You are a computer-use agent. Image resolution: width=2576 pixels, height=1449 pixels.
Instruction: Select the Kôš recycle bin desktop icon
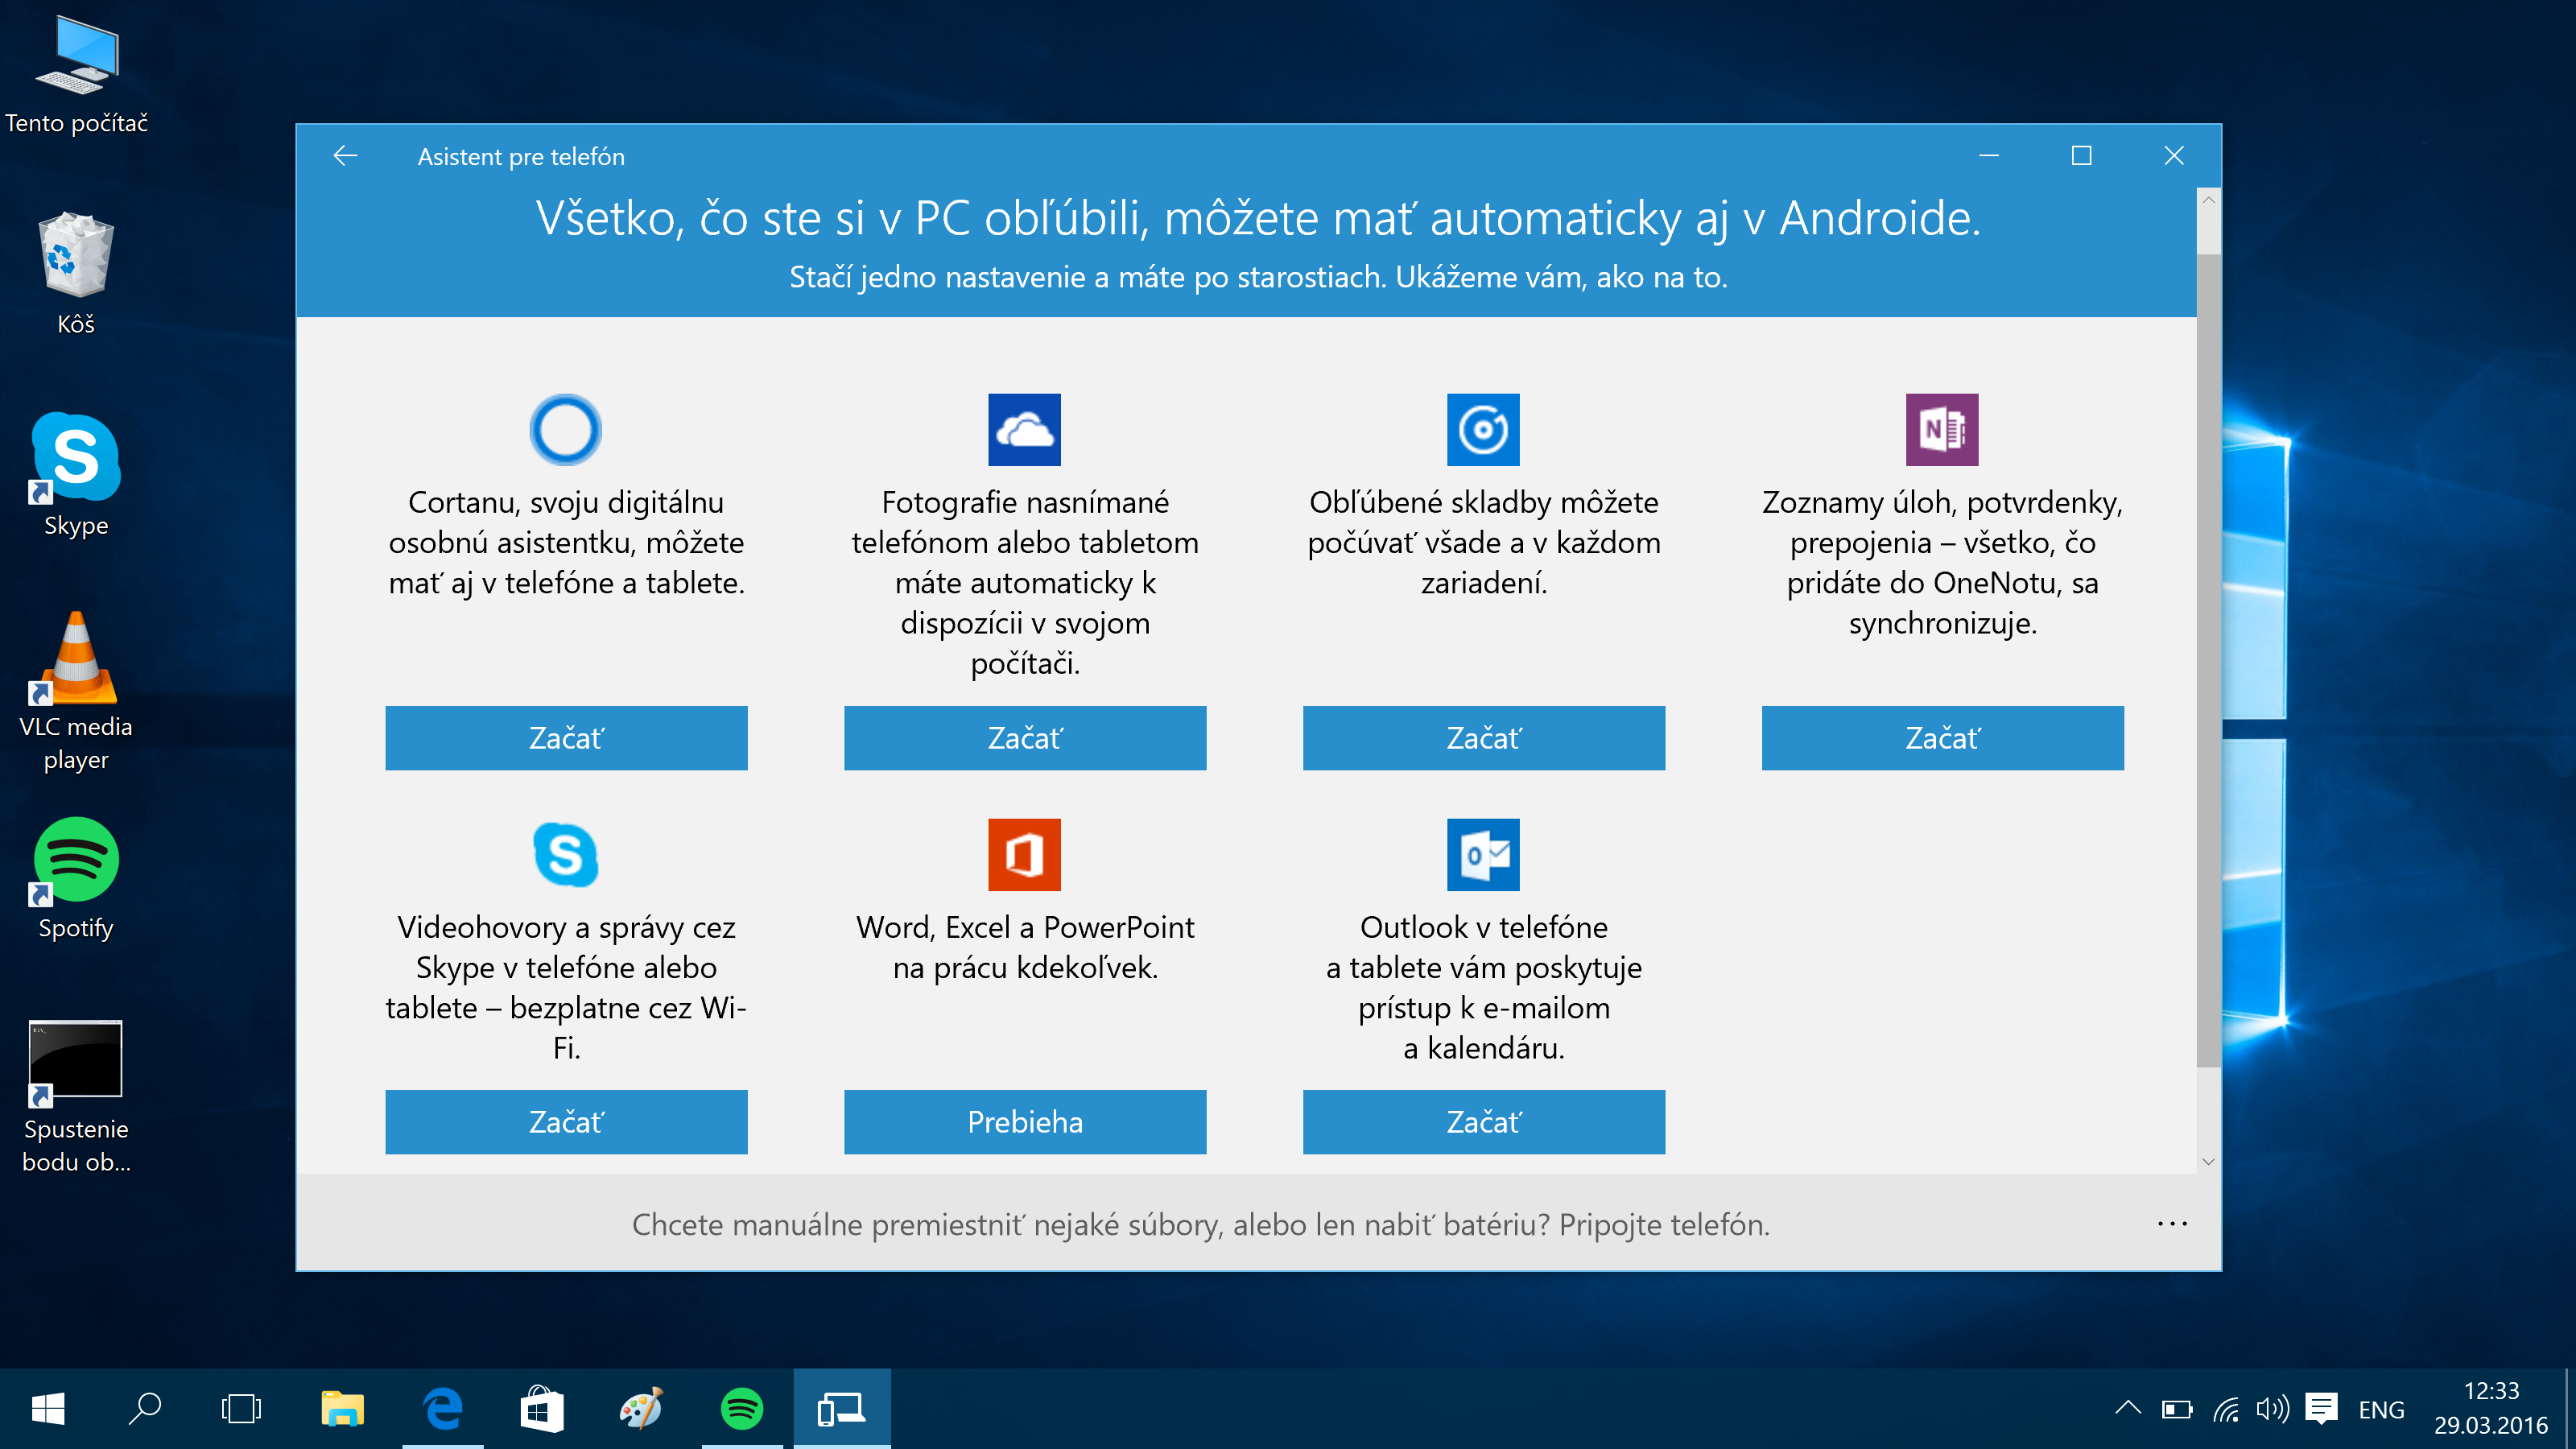(x=76, y=274)
